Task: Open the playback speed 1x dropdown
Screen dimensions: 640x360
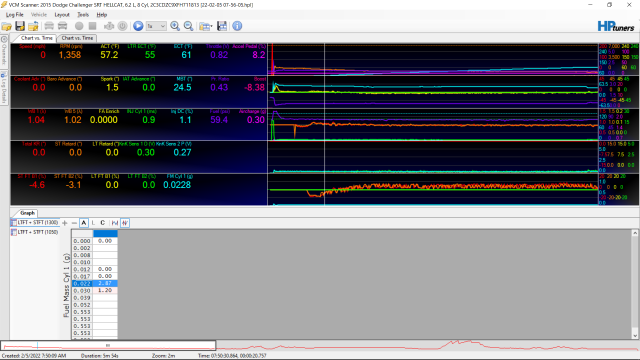Action: (156, 26)
